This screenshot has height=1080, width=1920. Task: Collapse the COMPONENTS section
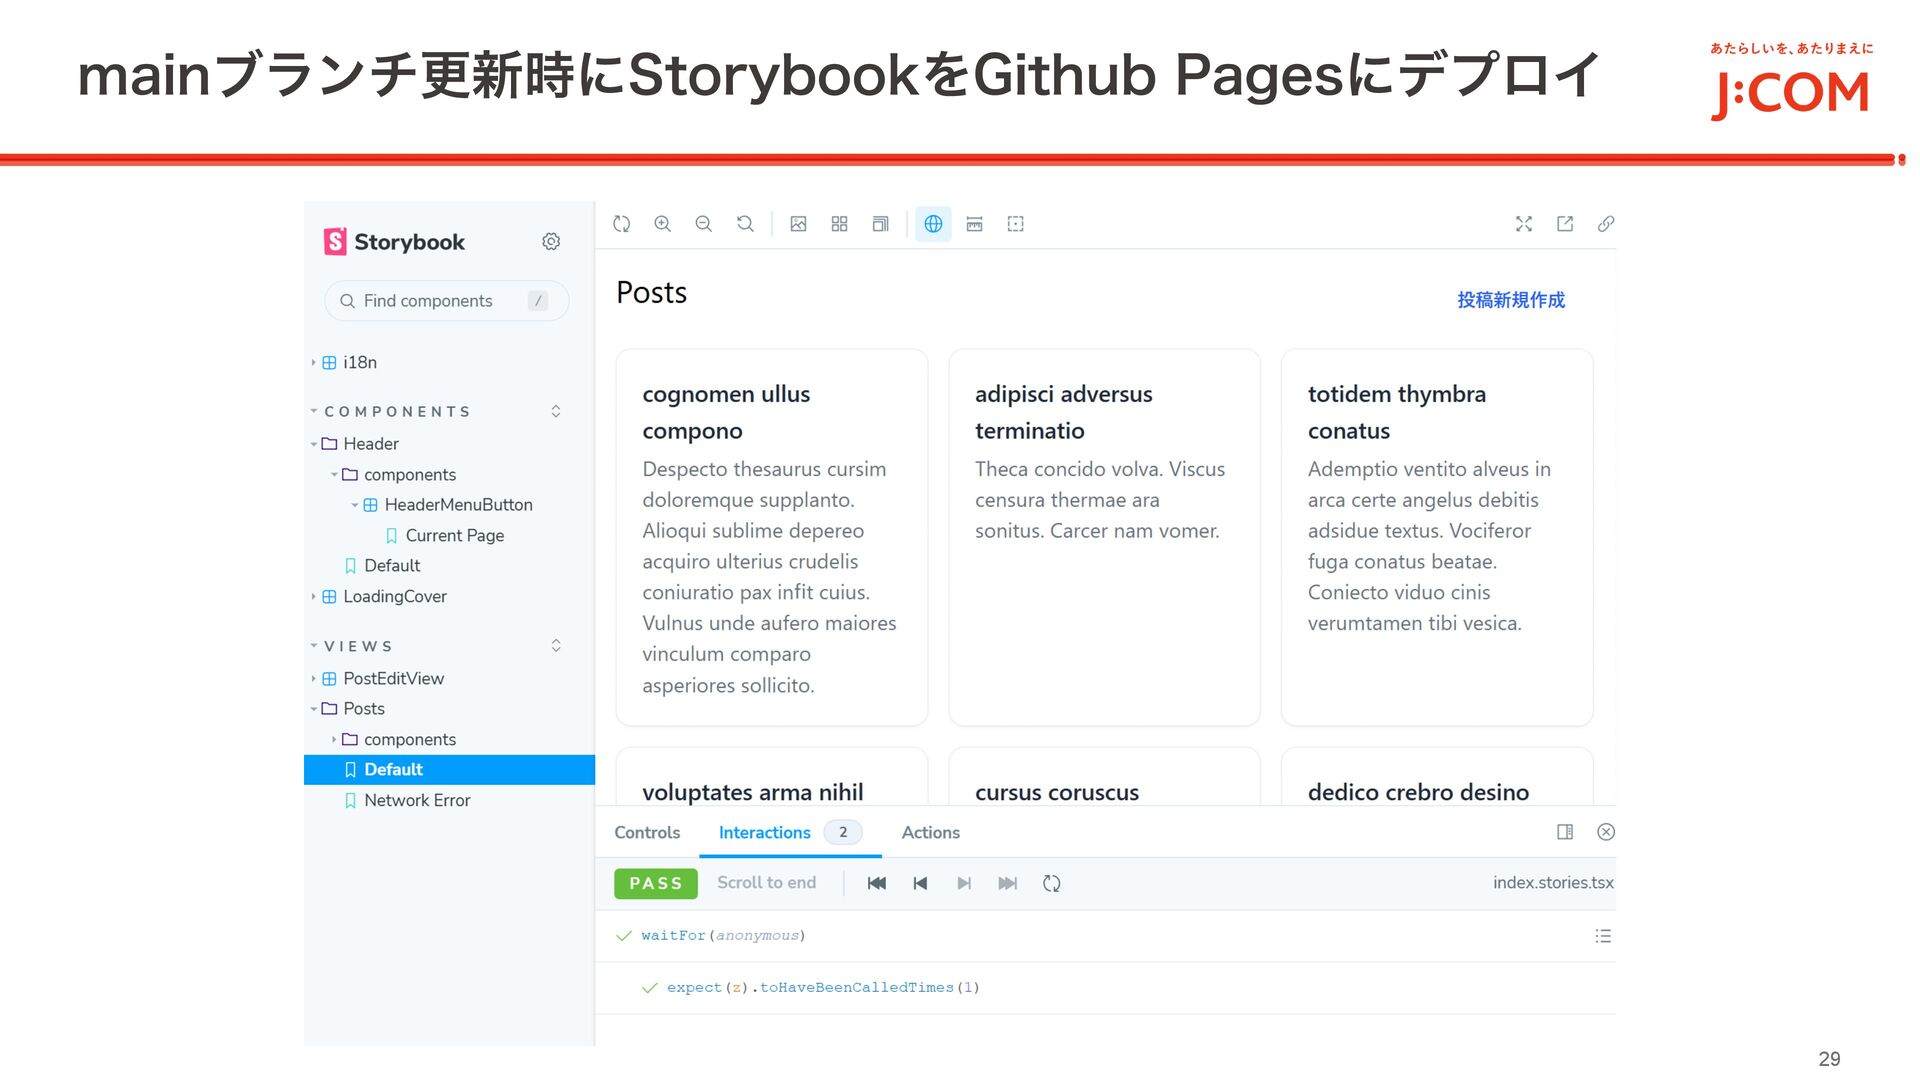(397, 412)
